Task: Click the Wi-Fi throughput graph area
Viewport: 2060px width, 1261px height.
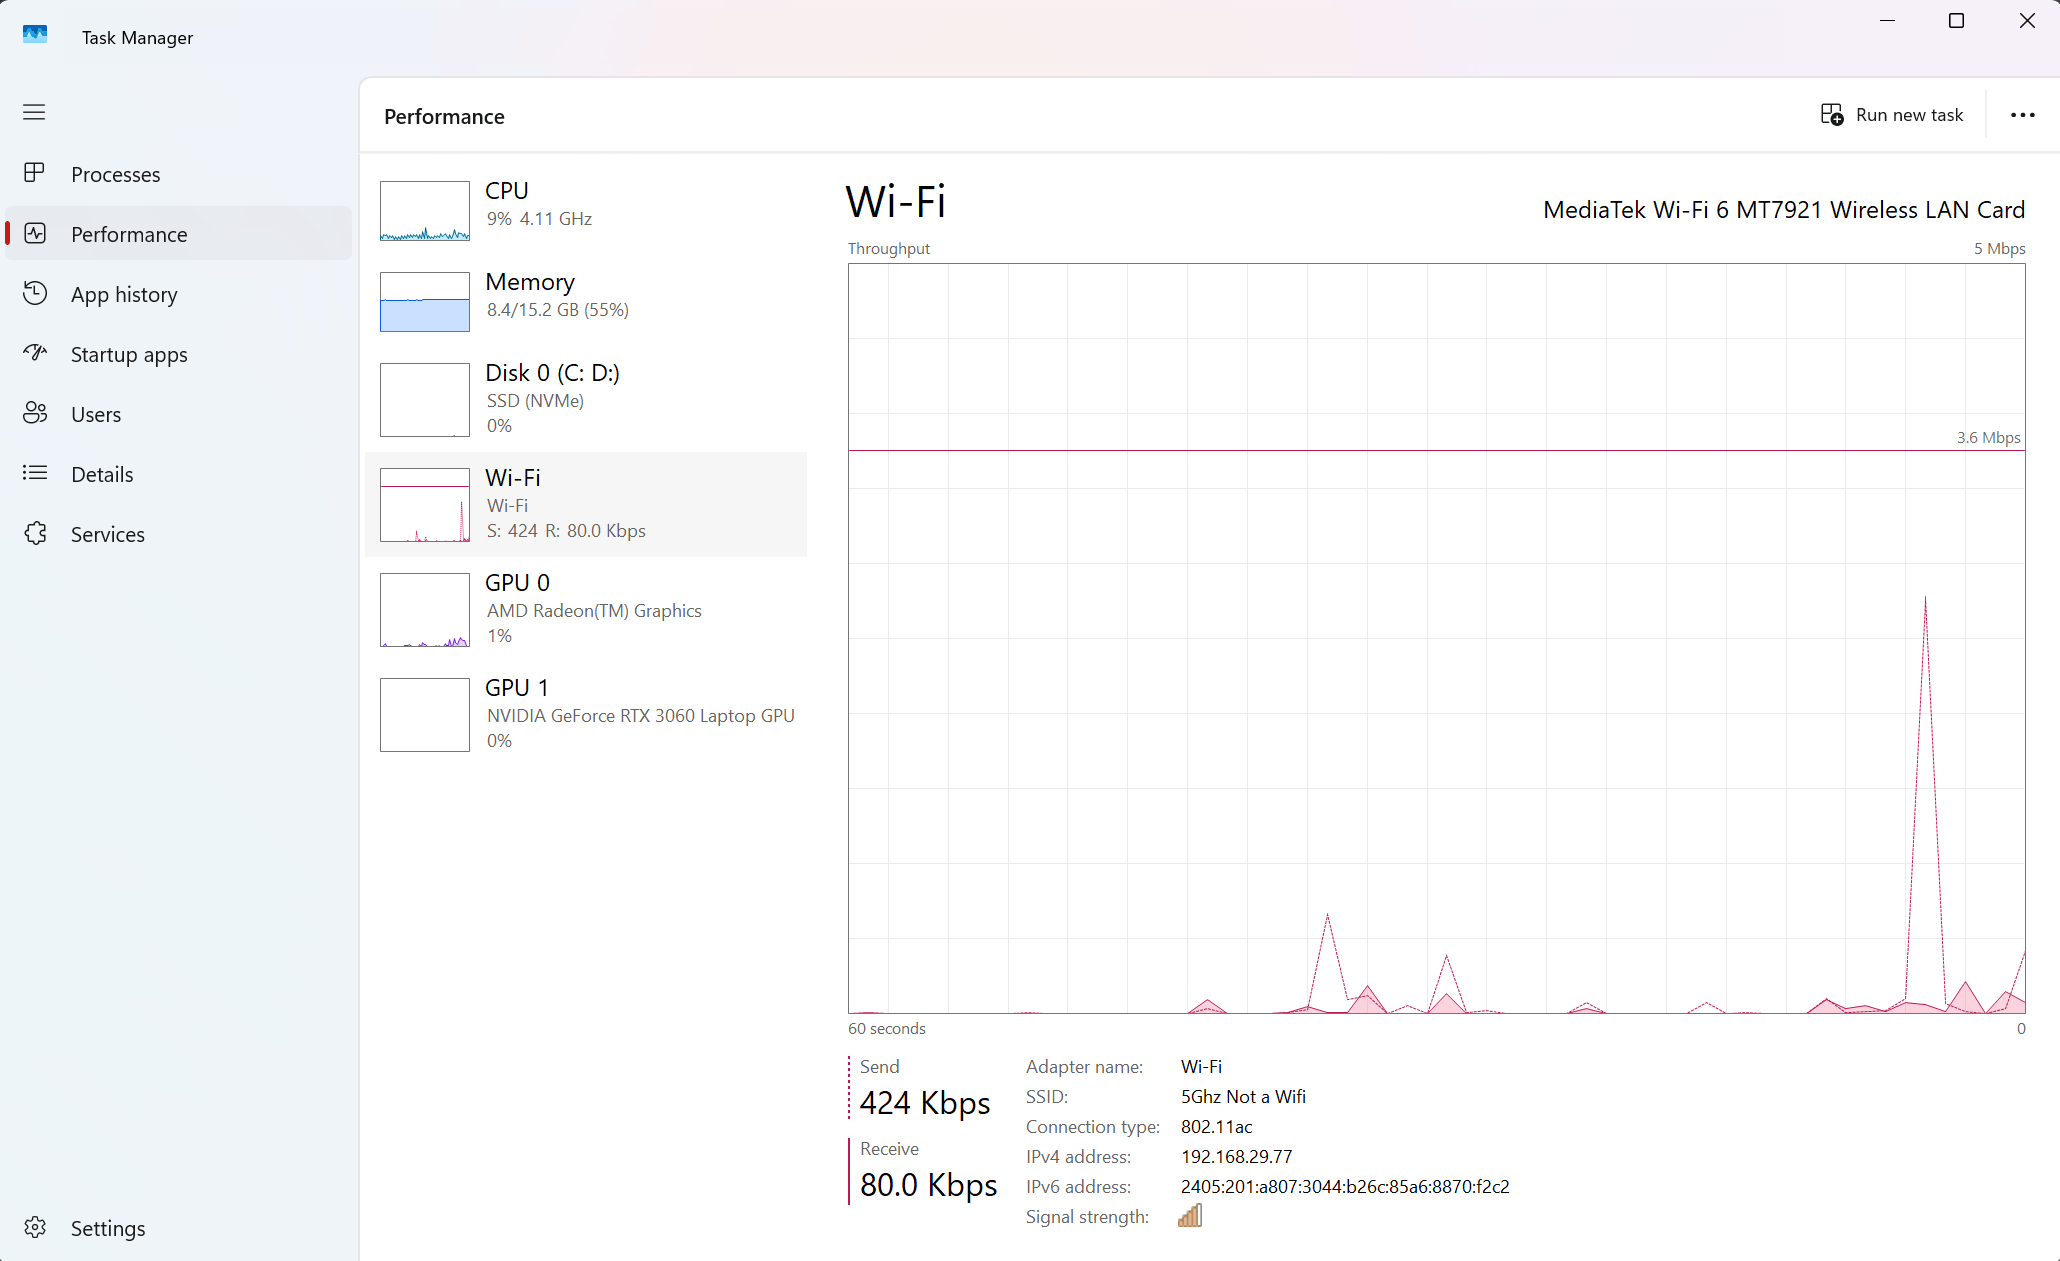Action: tap(1436, 638)
